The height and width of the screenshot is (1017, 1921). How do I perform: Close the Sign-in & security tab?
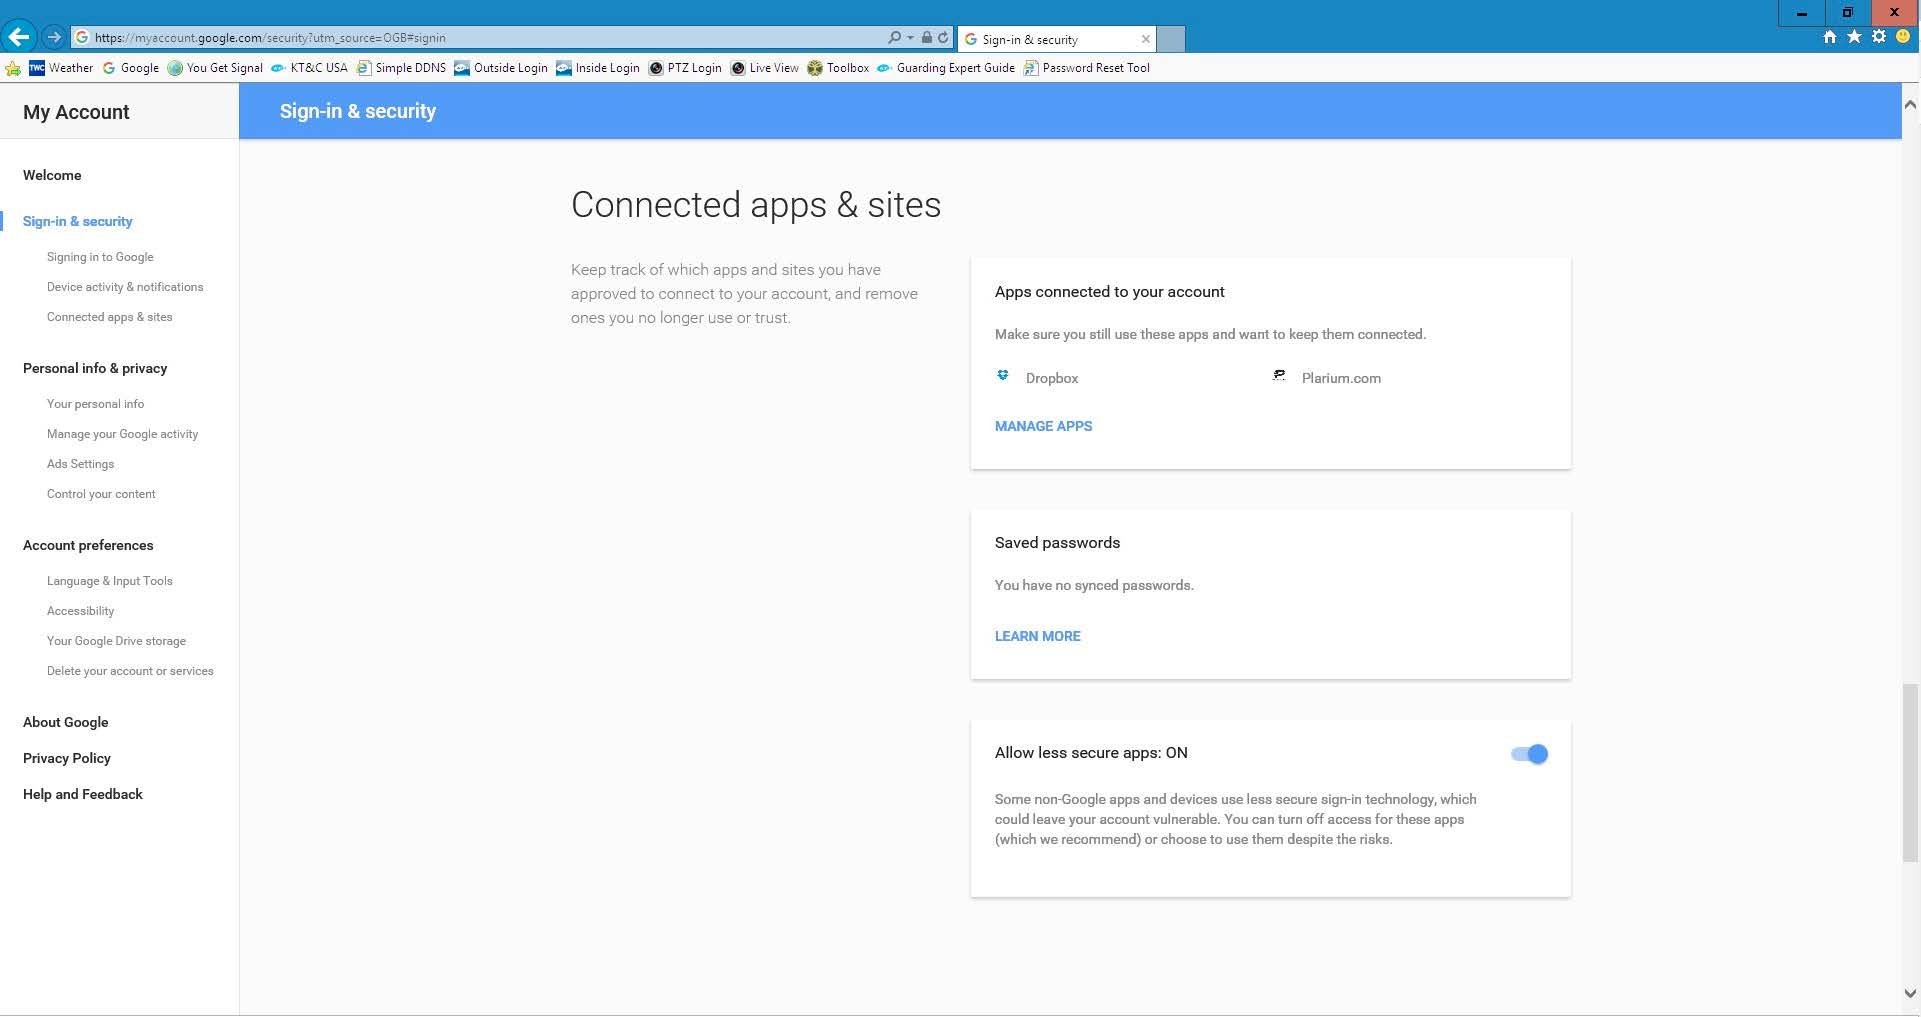point(1145,39)
